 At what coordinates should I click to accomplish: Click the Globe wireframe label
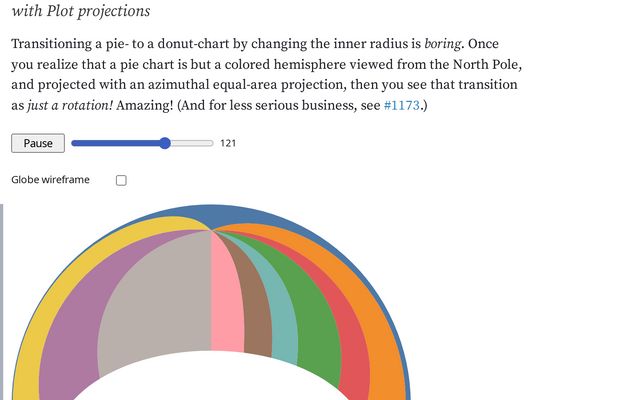point(50,180)
